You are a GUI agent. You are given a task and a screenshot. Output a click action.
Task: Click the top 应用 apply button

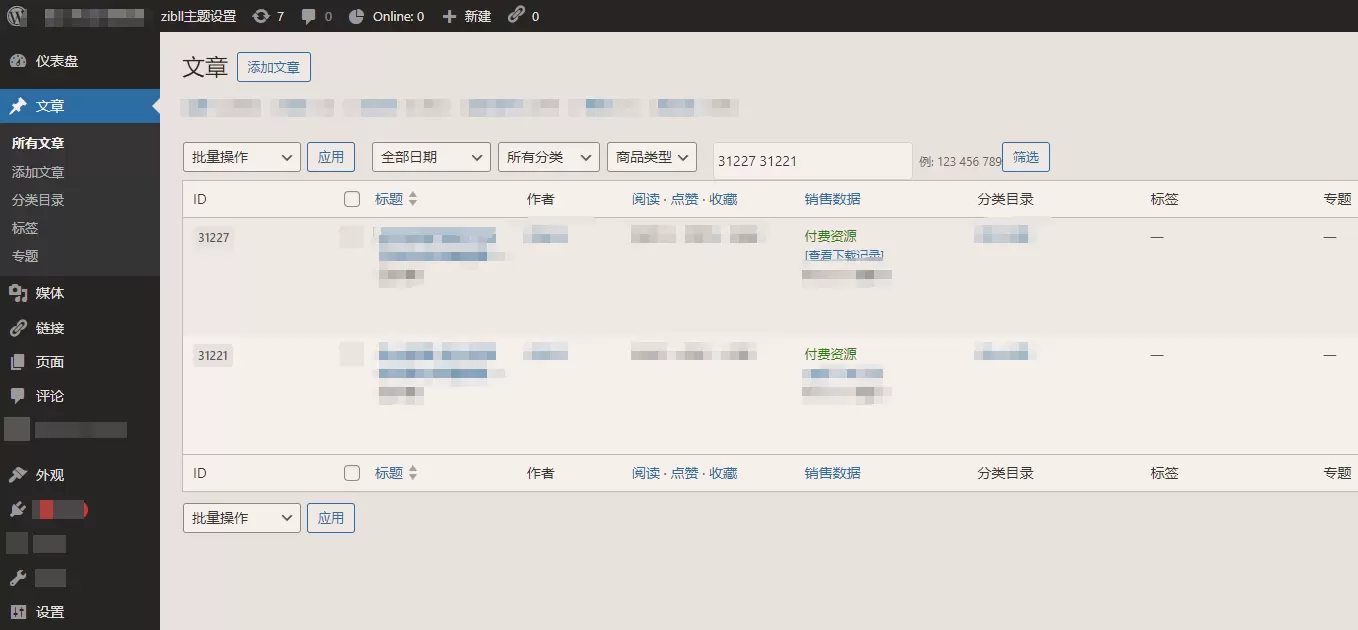pyautogui.click(x=331, y=157)
